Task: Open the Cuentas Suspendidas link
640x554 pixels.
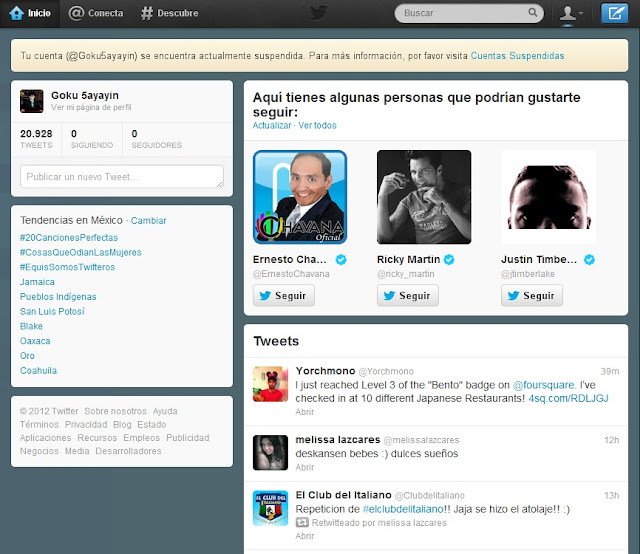Action: click(518, 56)
